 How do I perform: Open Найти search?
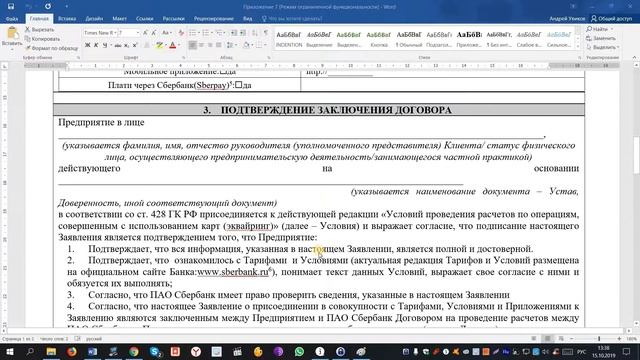[x=600, y=29]
